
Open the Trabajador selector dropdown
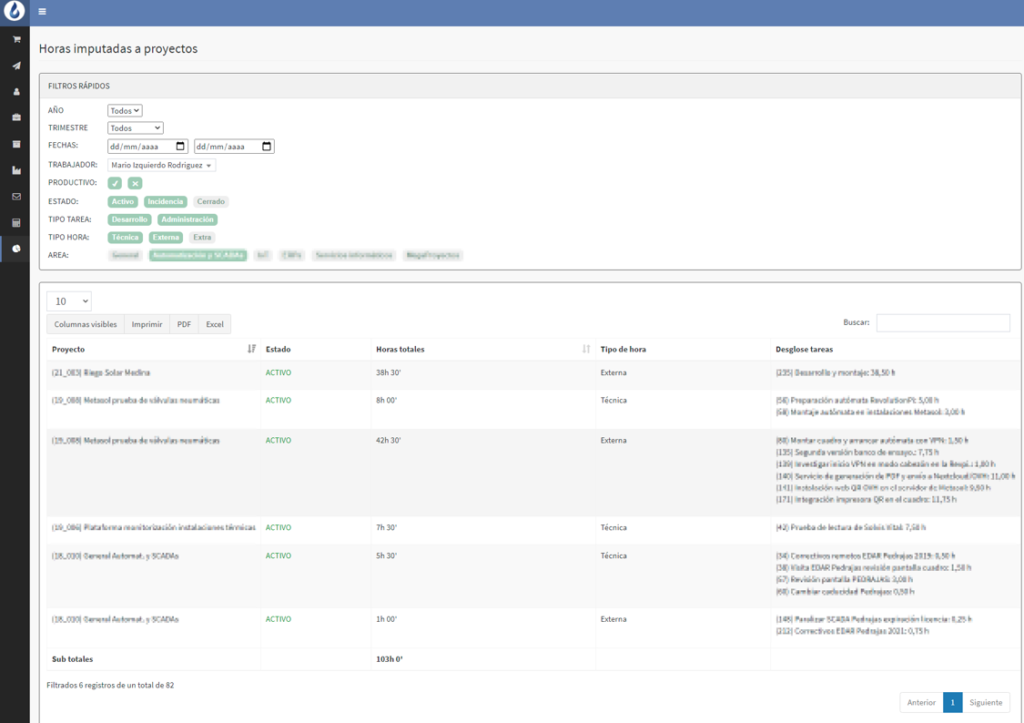pyautogui.click(x=161, y=165)
